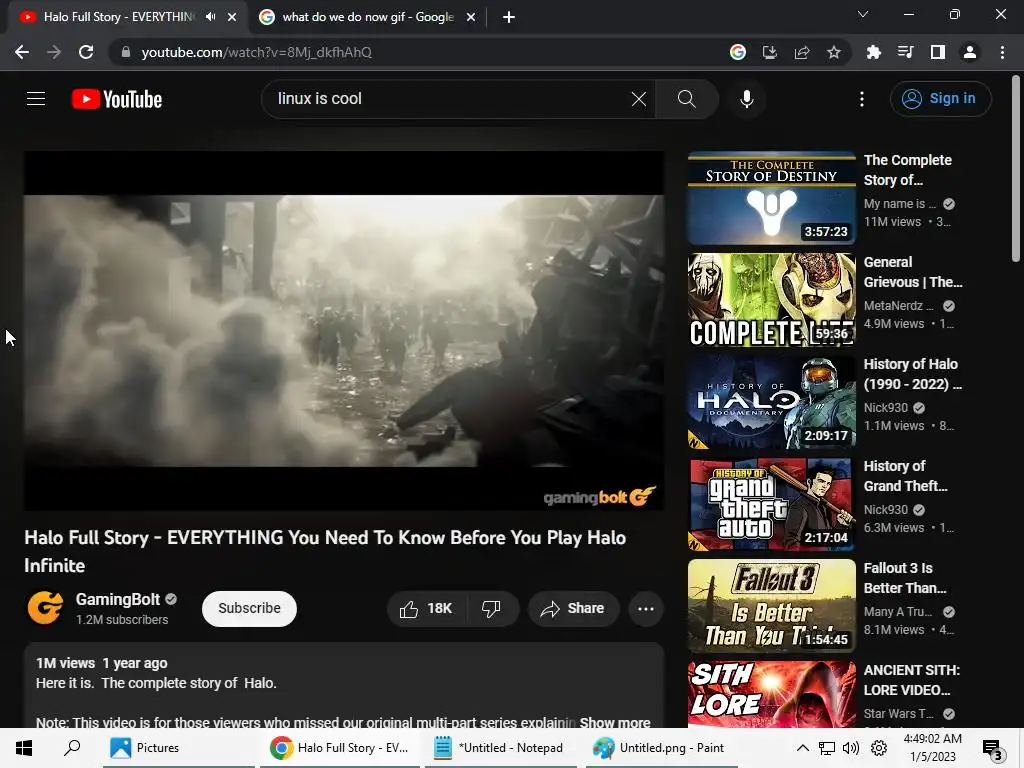Click the install app icon in address bar
The width and height of the screenshot is (1024, 768).
tap(770, 52)
